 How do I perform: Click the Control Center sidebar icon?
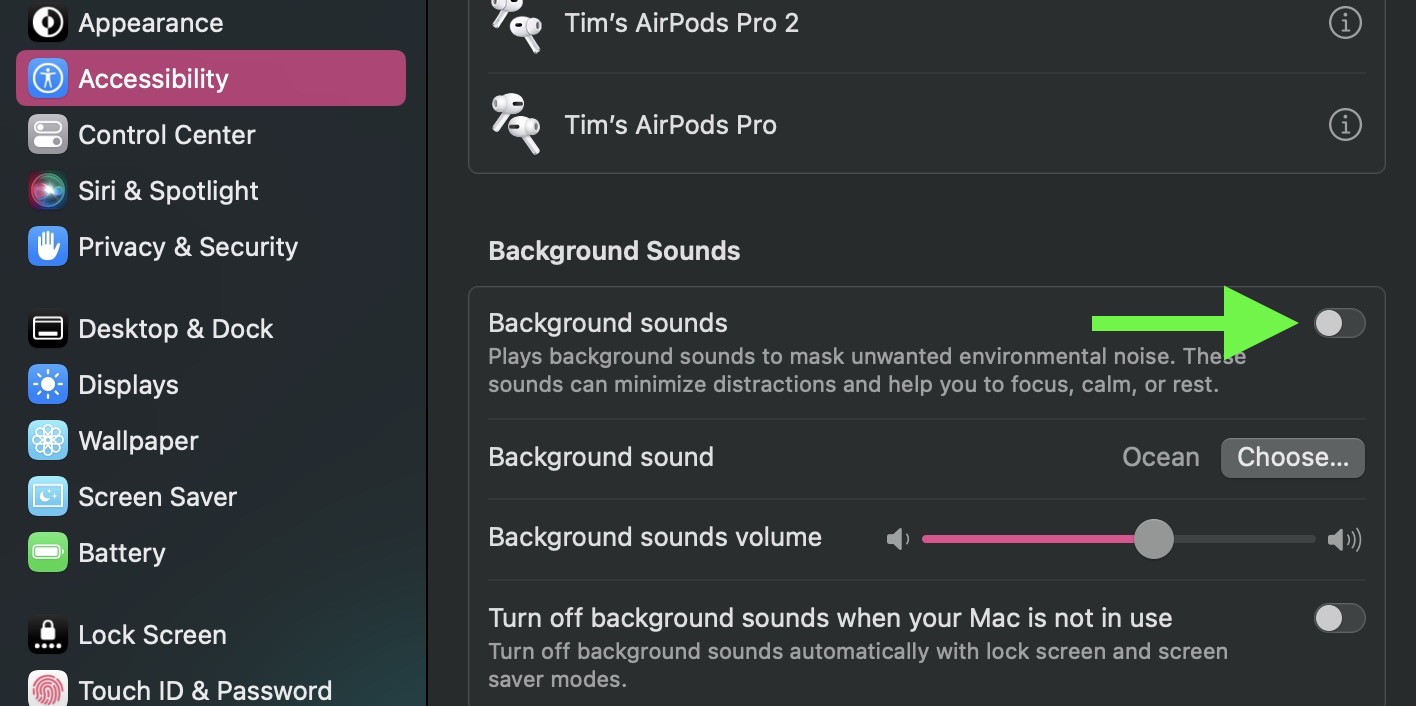[x=48, y=134]
